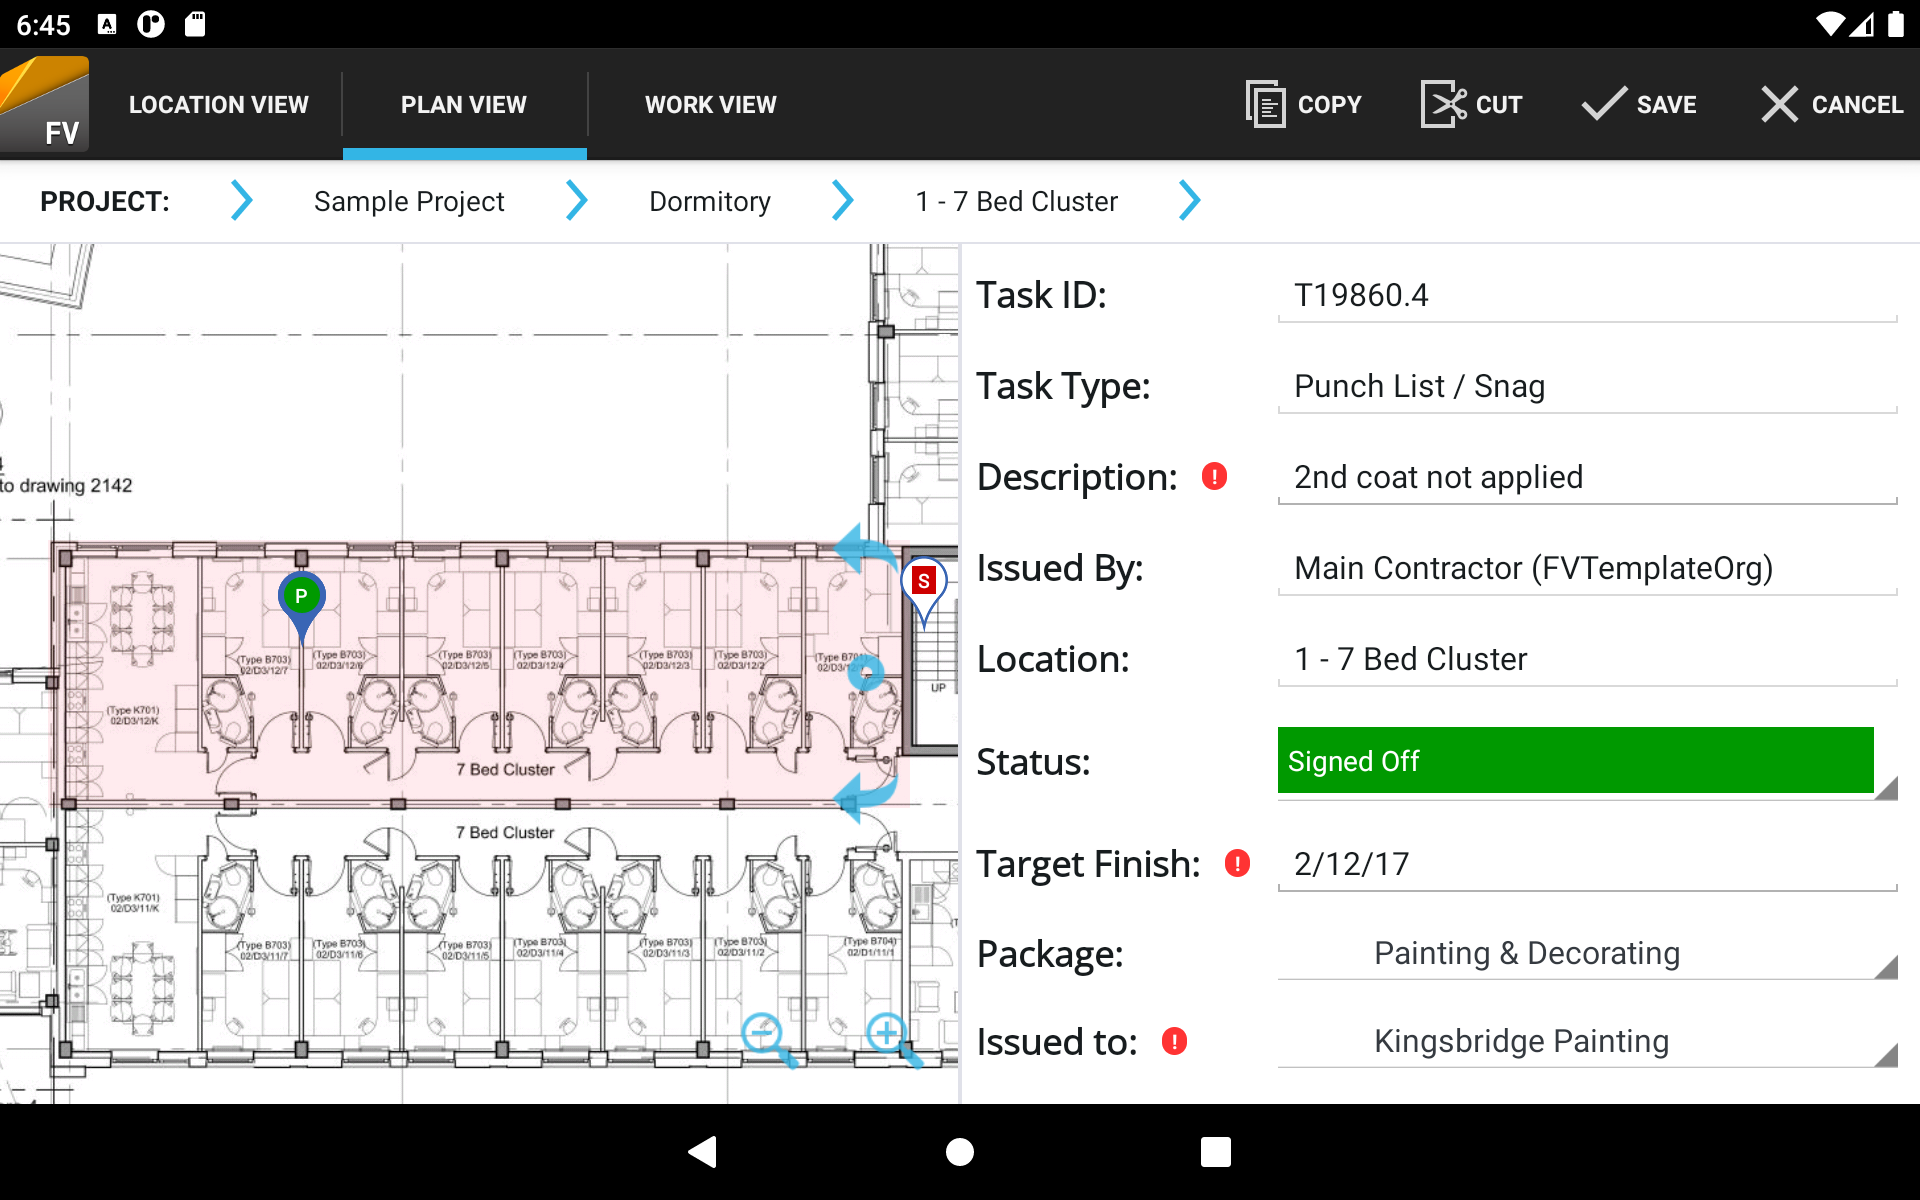Viewport: 1920px width, 1200px height.
Task: Tap circular P status bar icon
Action: point(151,24)
